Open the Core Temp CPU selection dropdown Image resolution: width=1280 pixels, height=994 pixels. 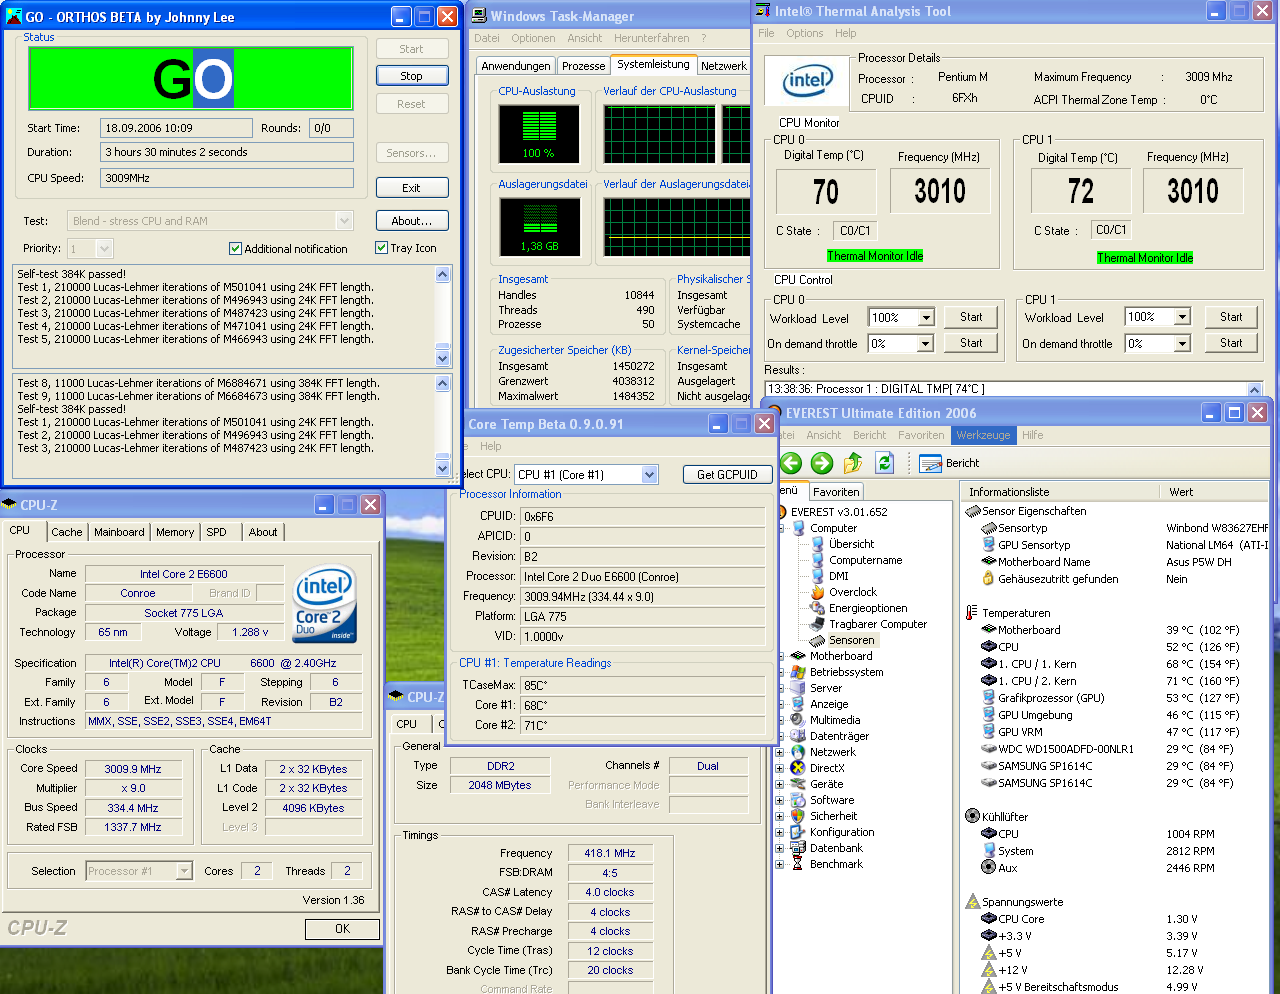pos(649,475)
